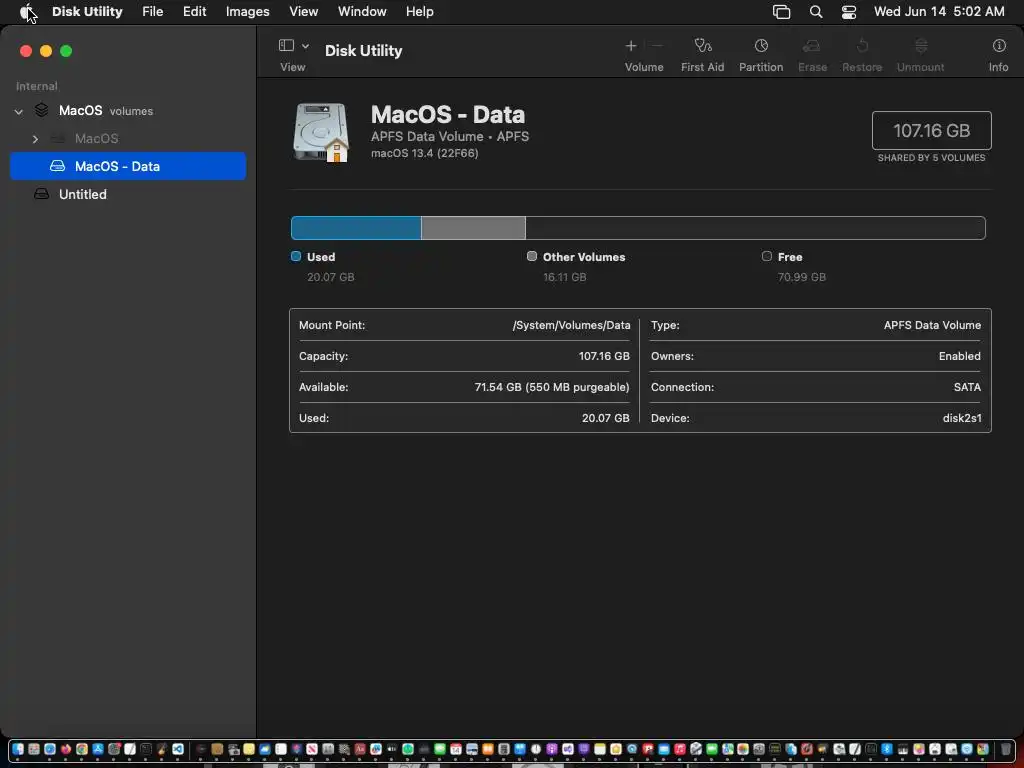This screenshot has width=1024, height=768.
Task: Open System Settings from the Dock
Action: tap(114, 749)
